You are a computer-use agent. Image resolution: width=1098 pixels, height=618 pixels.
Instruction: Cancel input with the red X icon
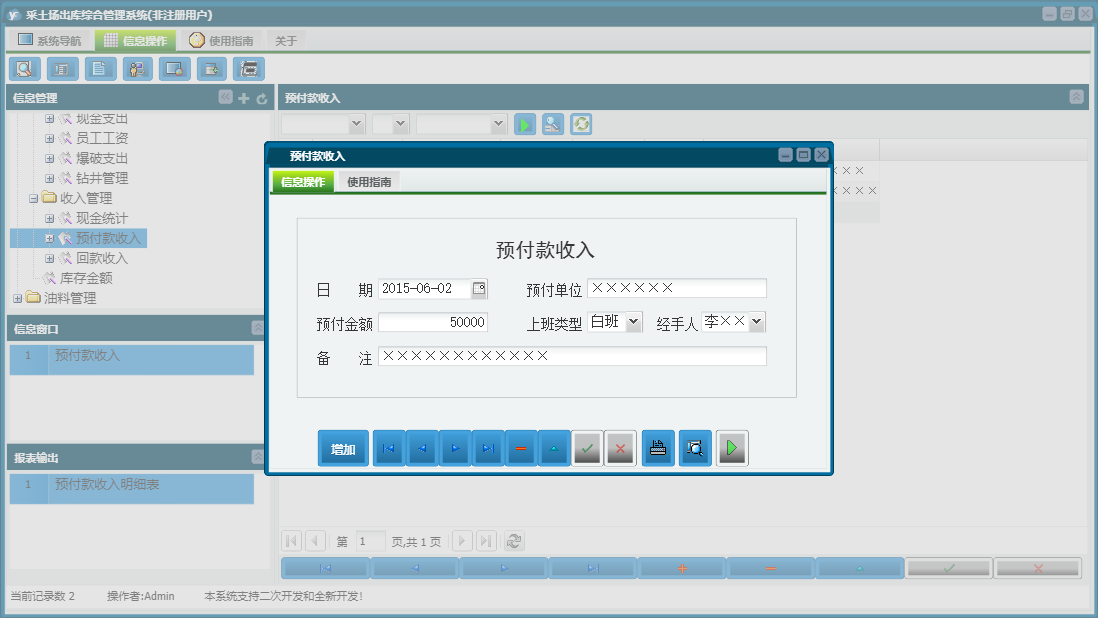[619, 448]
